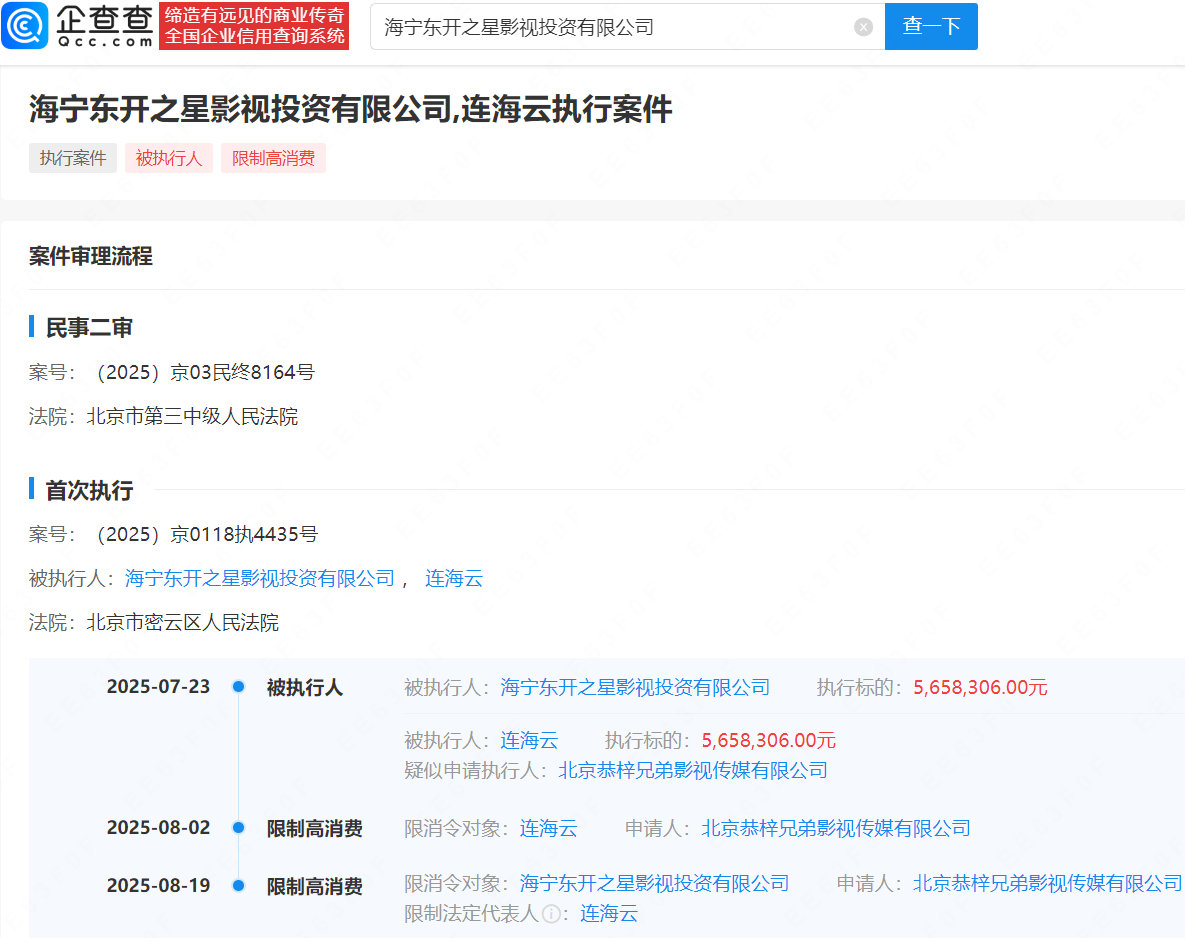1185x938 pixels.
Task: Select the 执行案件 tag
Action: [73, 158]
